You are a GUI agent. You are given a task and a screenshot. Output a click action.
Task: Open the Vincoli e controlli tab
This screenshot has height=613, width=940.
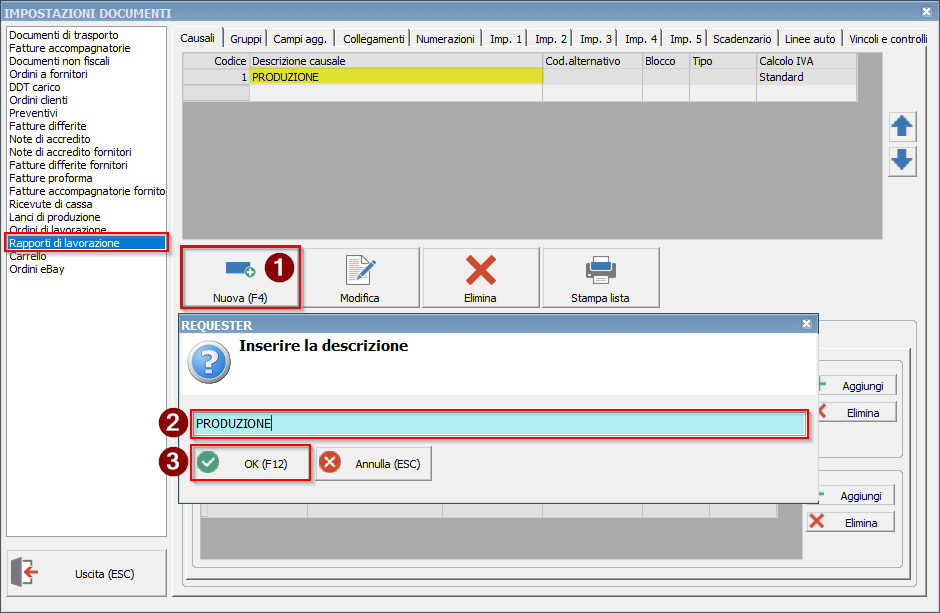pos(888,39)
